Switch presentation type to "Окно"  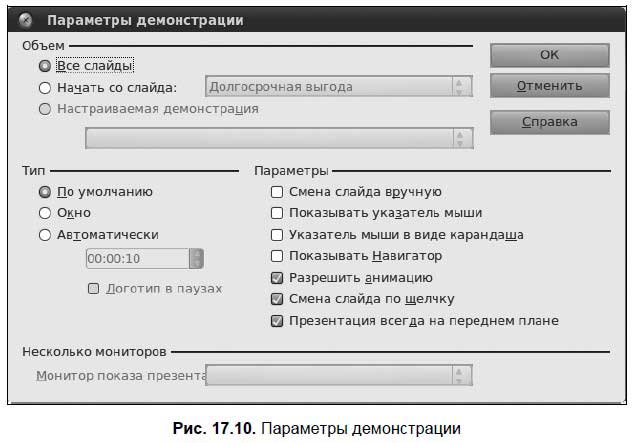point(44,213)
